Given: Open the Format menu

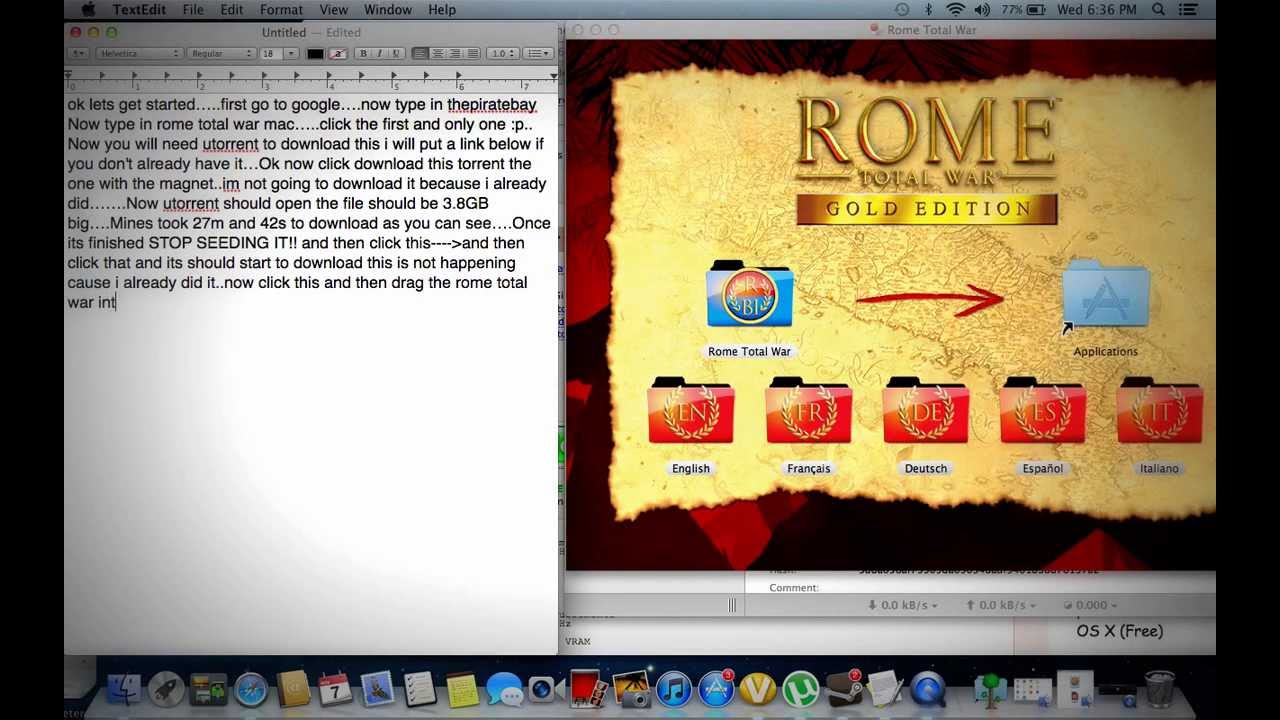Looking at the screenshot, I should (x=281, y=10).
